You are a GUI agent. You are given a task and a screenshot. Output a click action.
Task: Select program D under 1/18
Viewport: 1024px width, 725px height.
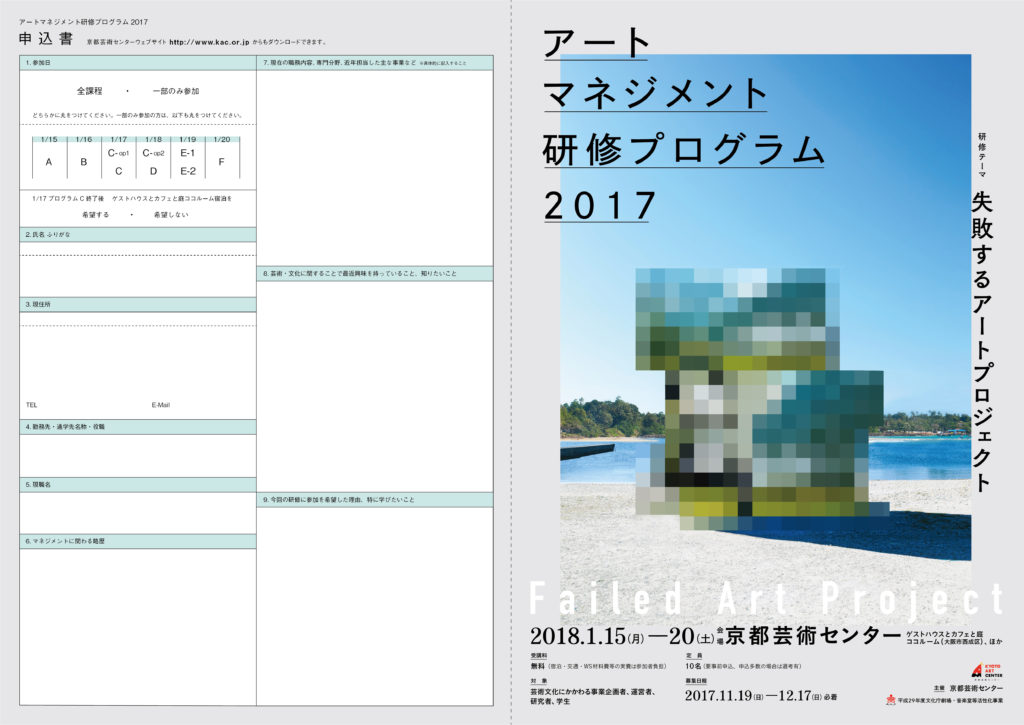(x=153, y=171)
